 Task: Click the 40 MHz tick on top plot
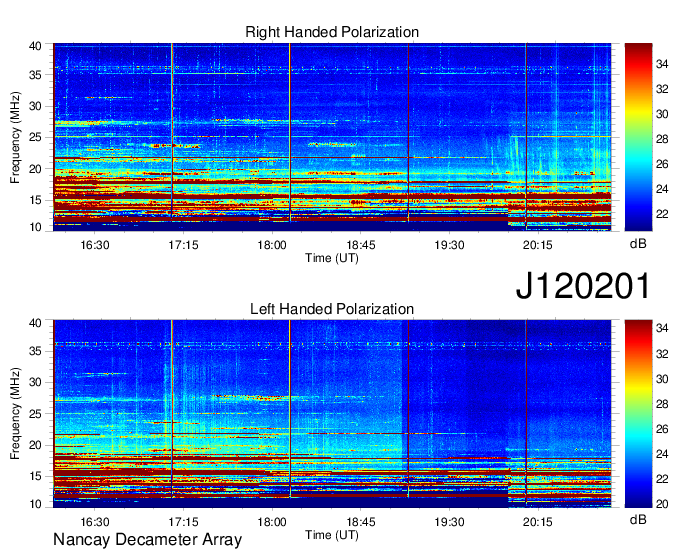point(36,46)
